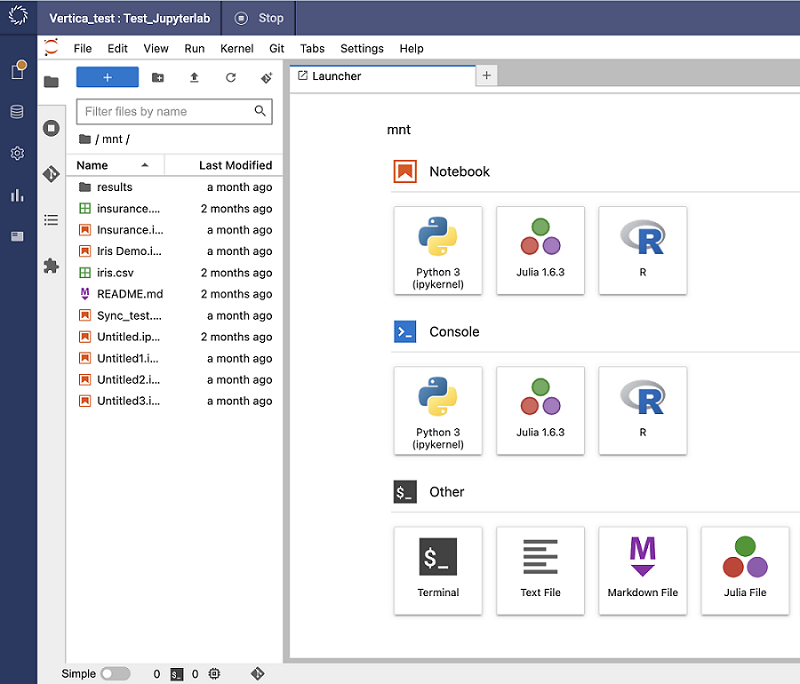Click the Stop workspace button

pos(259,18)
